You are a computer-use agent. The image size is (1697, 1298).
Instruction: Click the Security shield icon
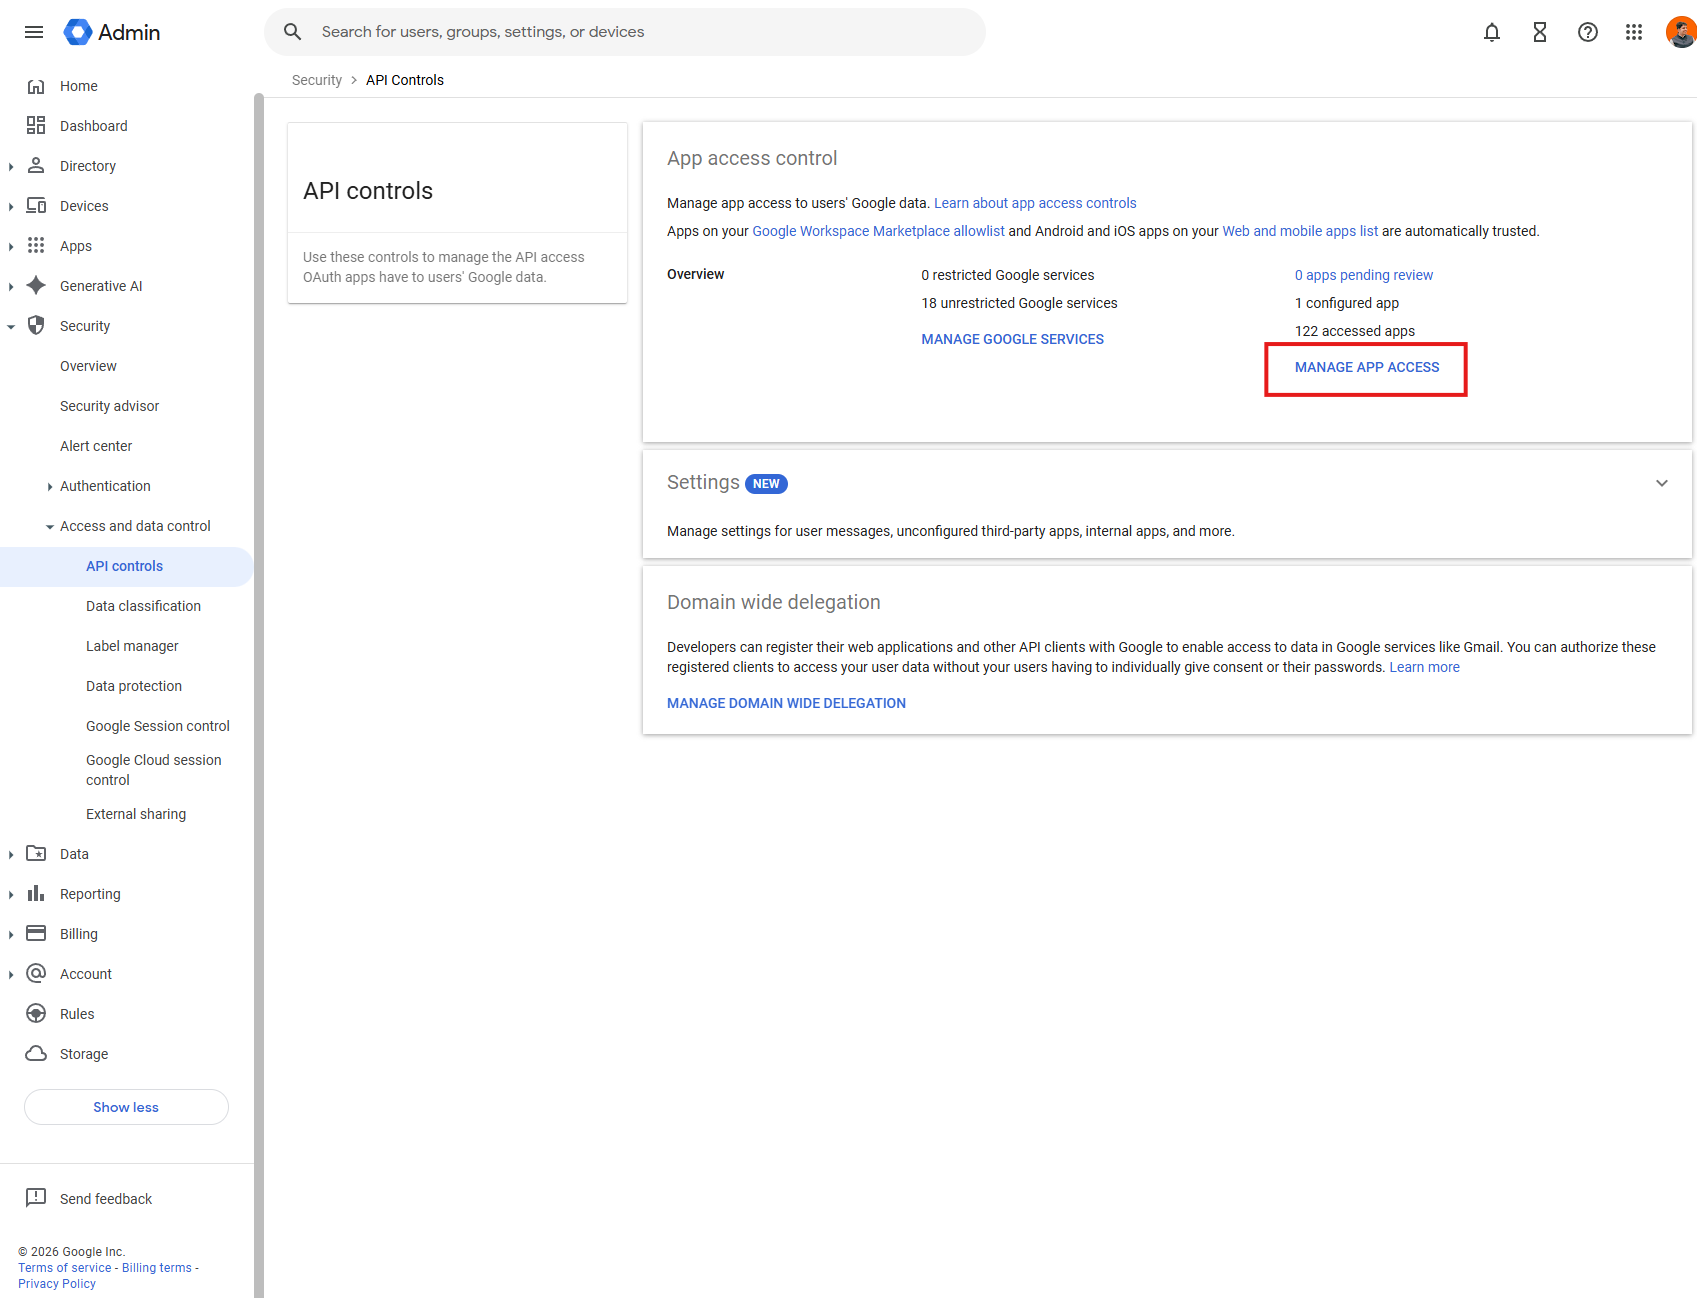click(x=36, y=326)
